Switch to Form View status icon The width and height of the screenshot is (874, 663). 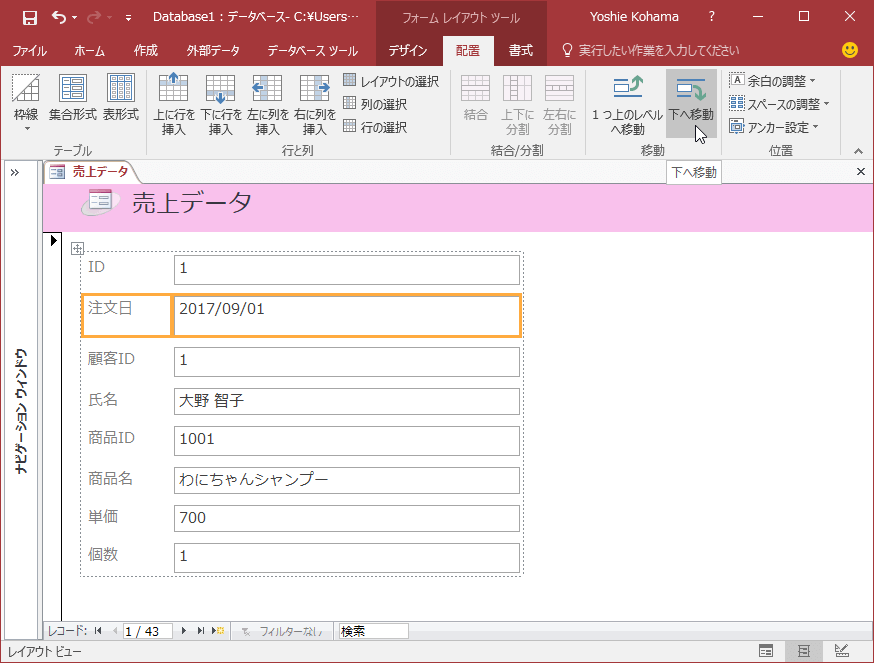tap(766, 651)
